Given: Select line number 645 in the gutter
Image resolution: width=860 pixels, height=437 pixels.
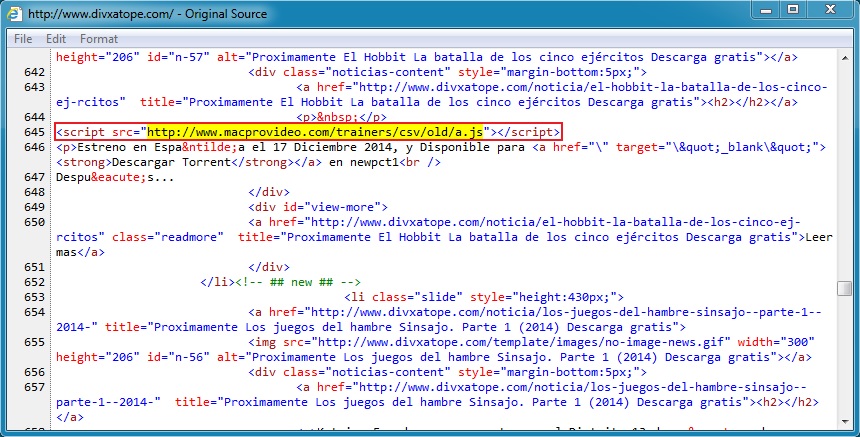Looking at the screenshot, I should pyautogui.click(x=34, y=132).
